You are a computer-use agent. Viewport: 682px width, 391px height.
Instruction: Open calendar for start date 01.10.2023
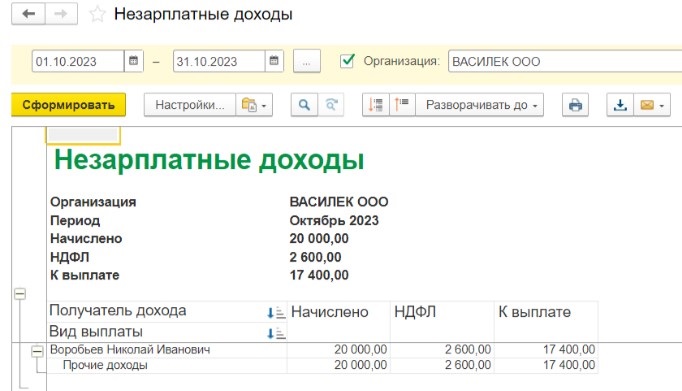pos(134,61)
